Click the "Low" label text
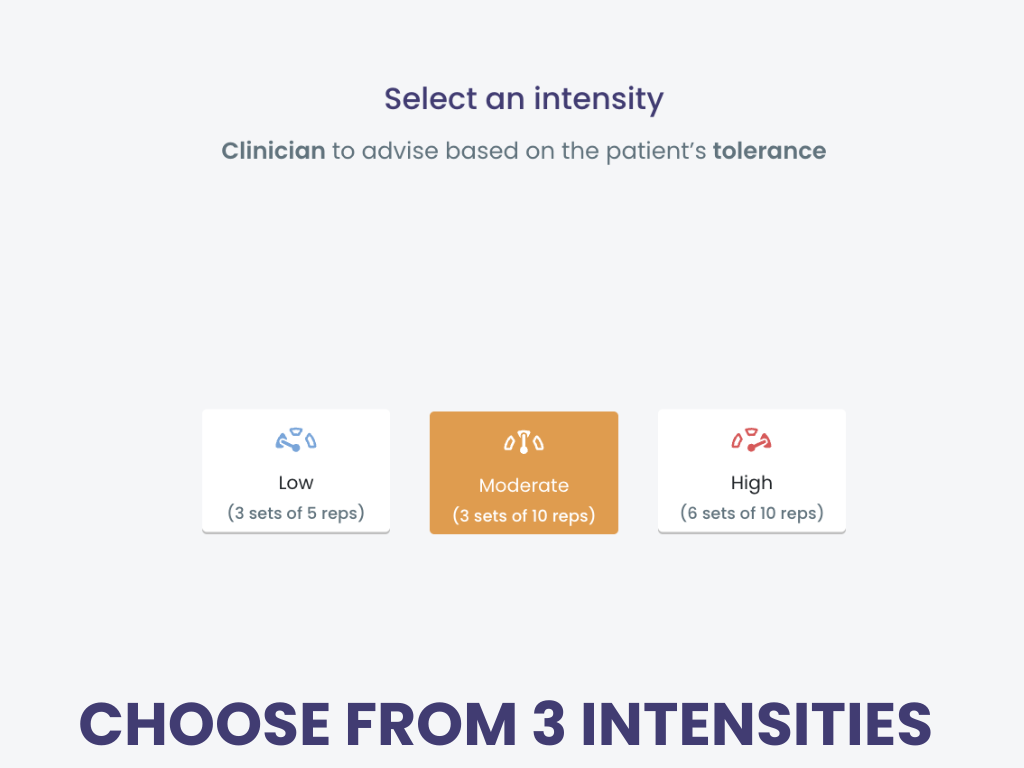This screenshot has width=1024, height=768. click(x=296, y=482)
